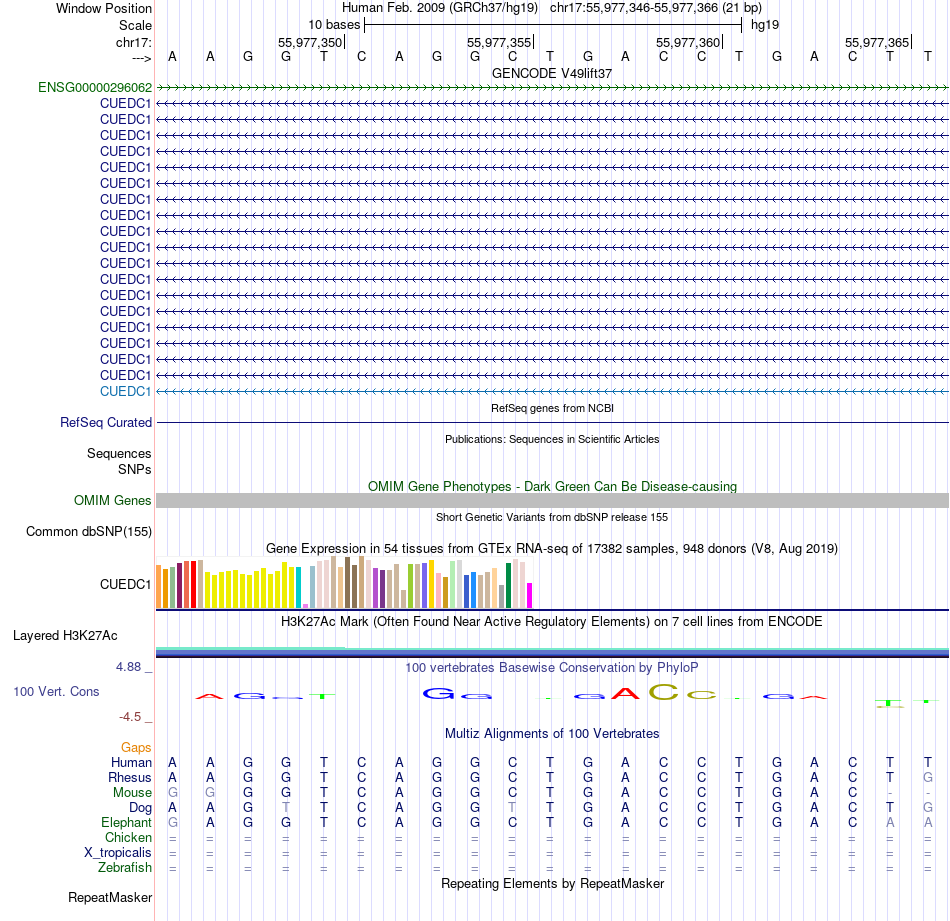Select the X_tropicalis alignment row label

tap(118, 853)
